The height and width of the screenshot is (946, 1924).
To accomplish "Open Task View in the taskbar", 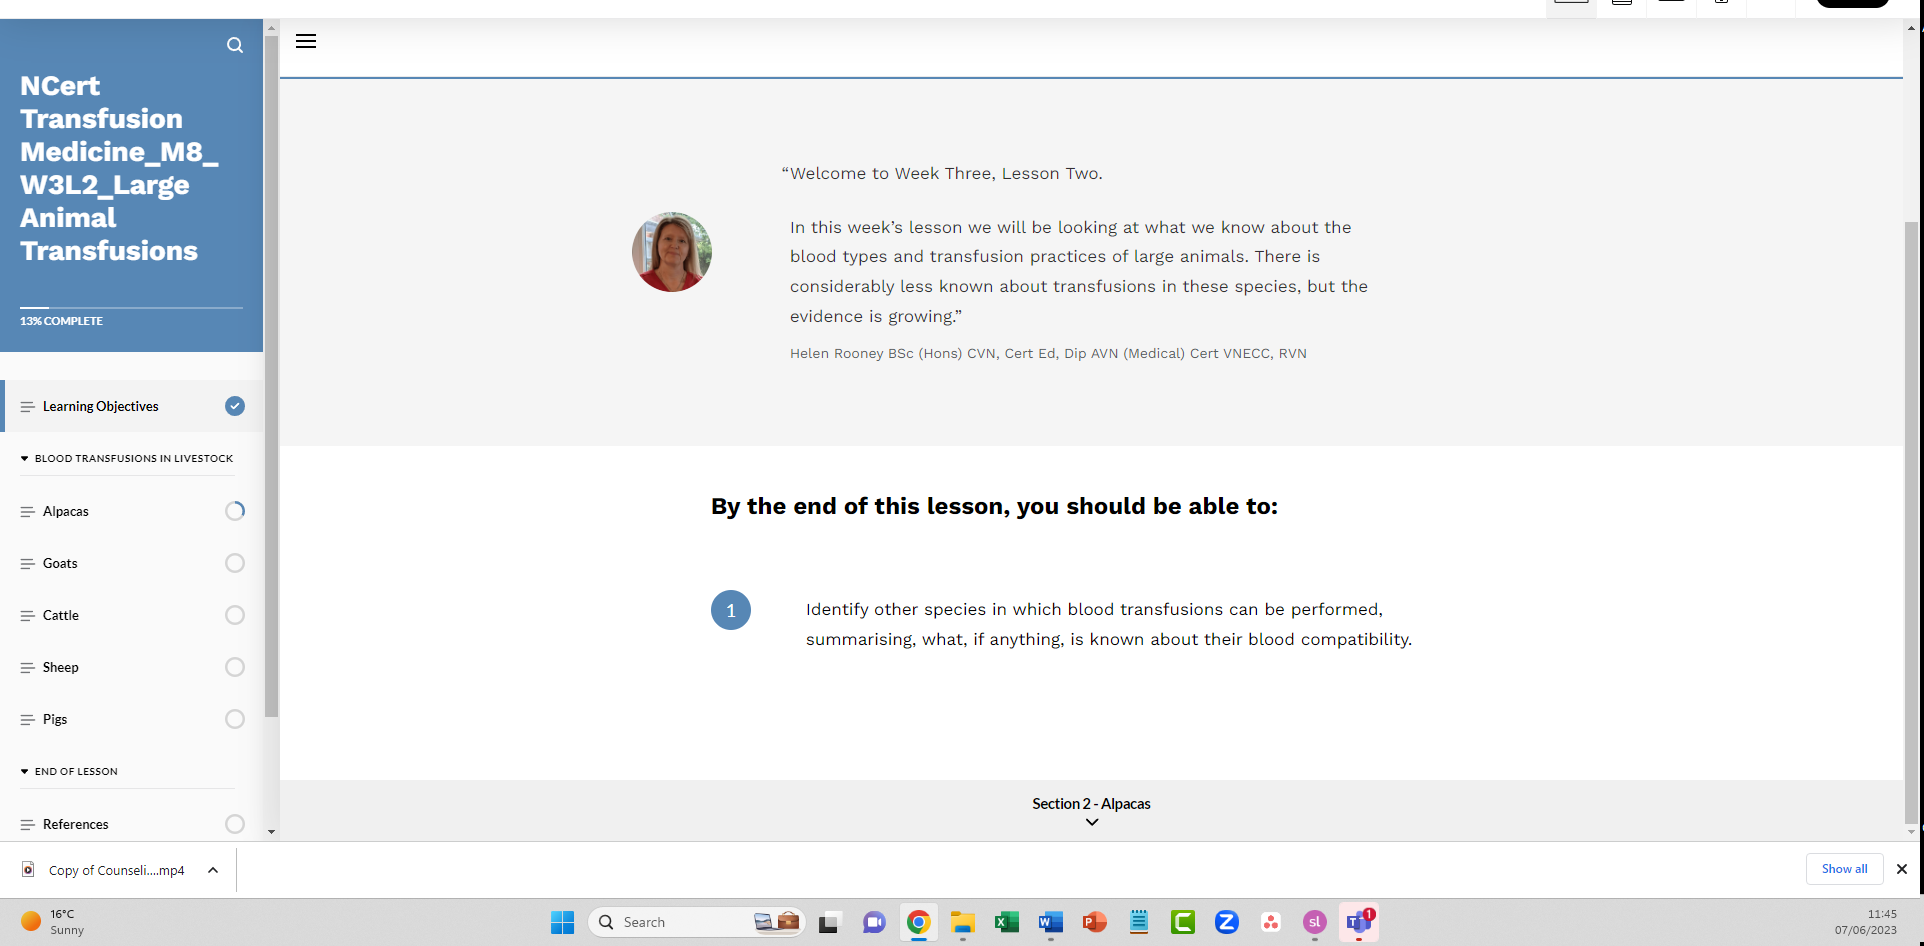I will point(828,923).
